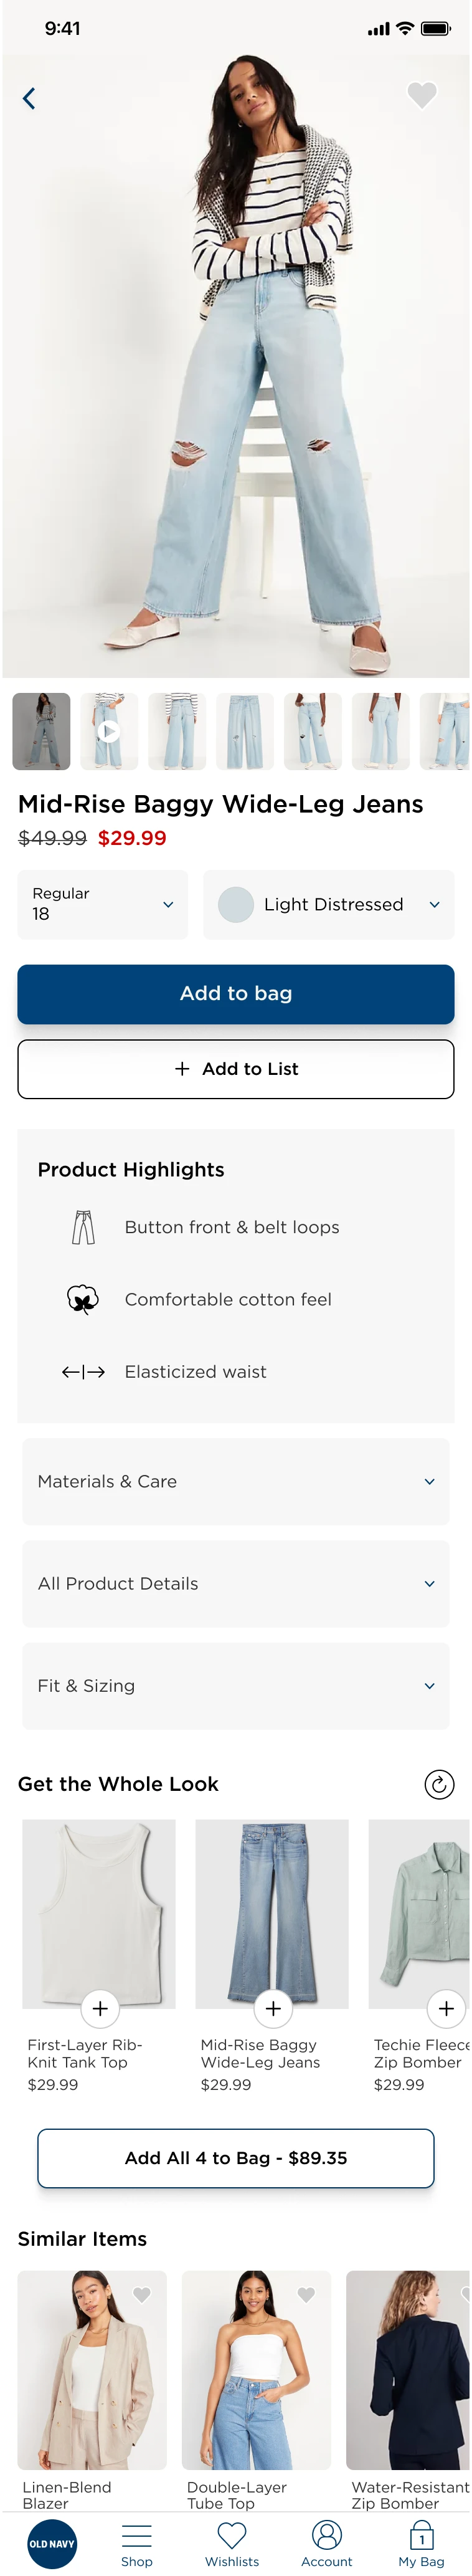Click the Add to List button
Viewport: 472px width, 2576px height.
pos(236,1069)
